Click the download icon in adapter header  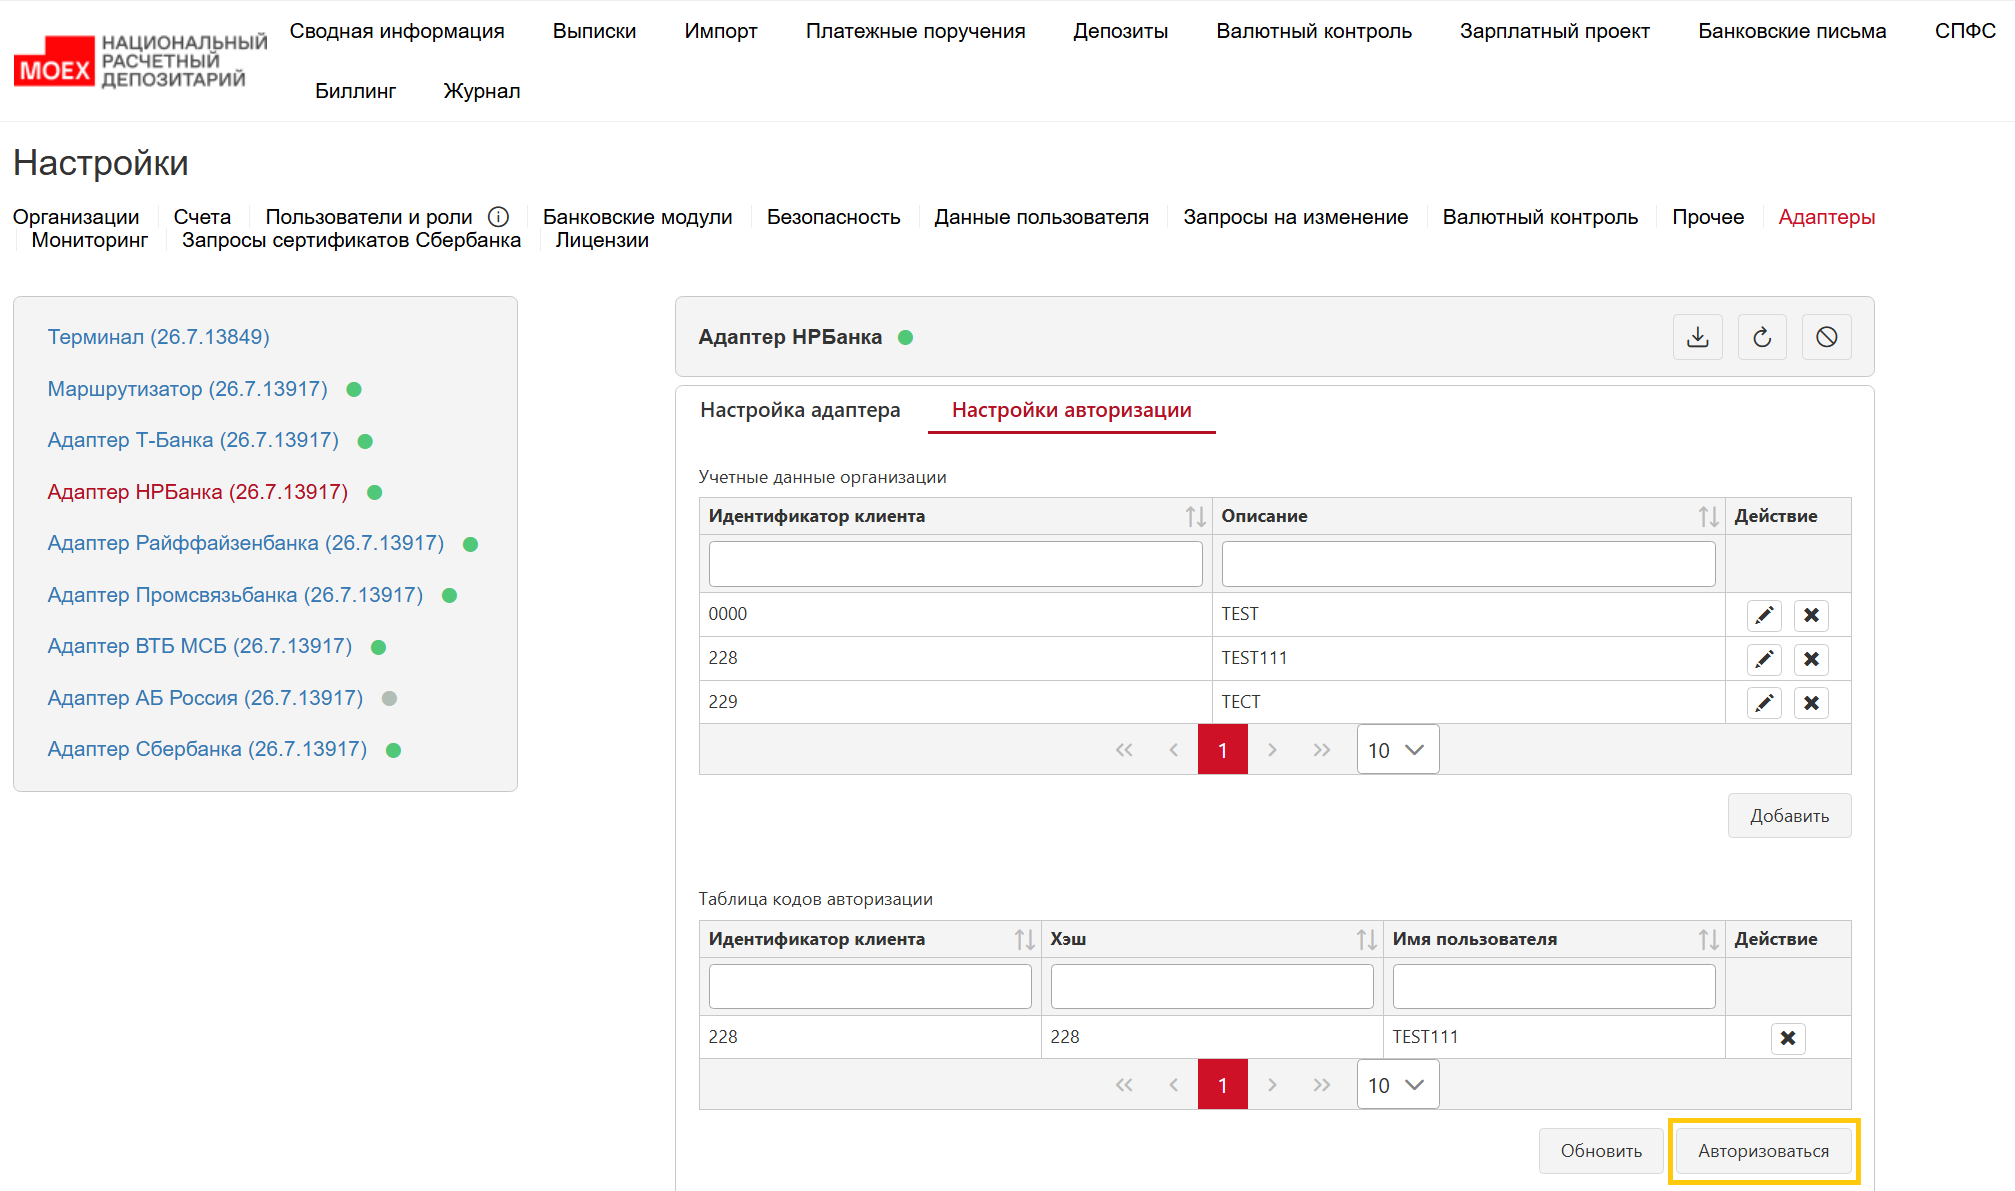[x=1697, y=337]
